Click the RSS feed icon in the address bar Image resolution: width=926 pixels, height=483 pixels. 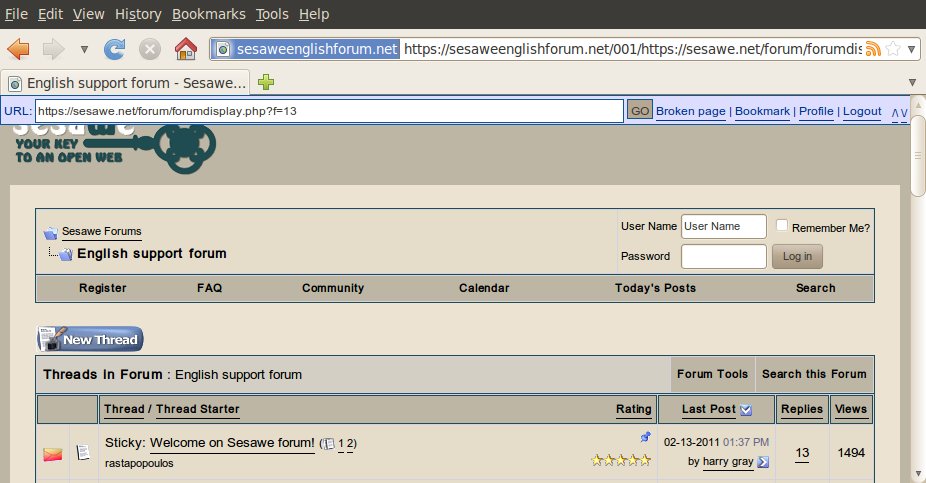873,49
